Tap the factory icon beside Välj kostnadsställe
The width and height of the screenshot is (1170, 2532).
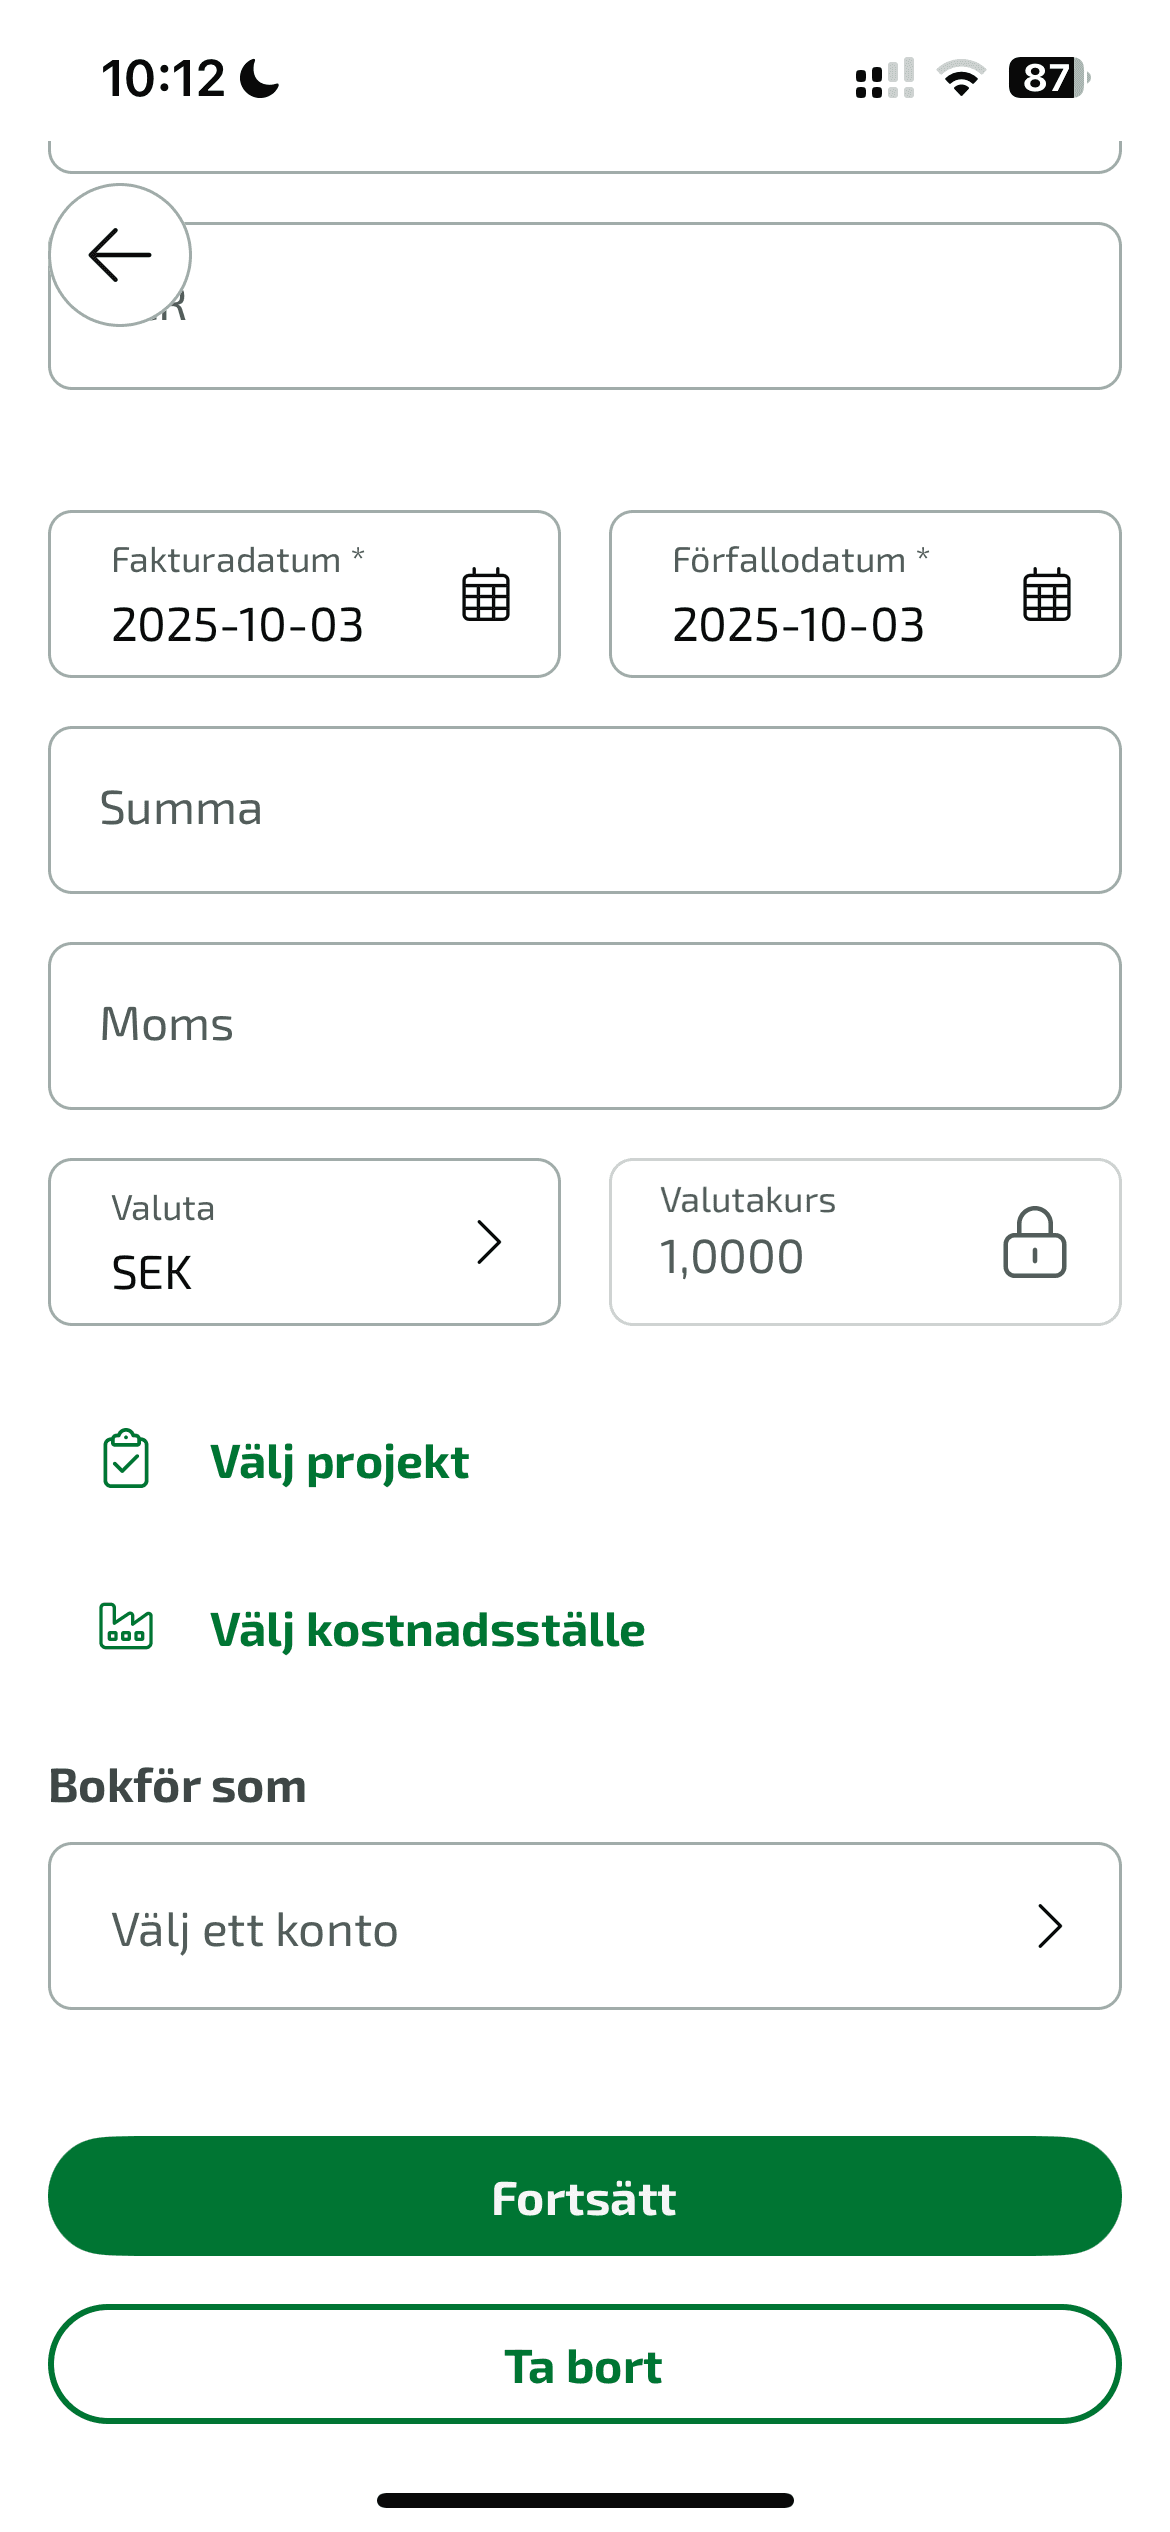coord(126,1627)
